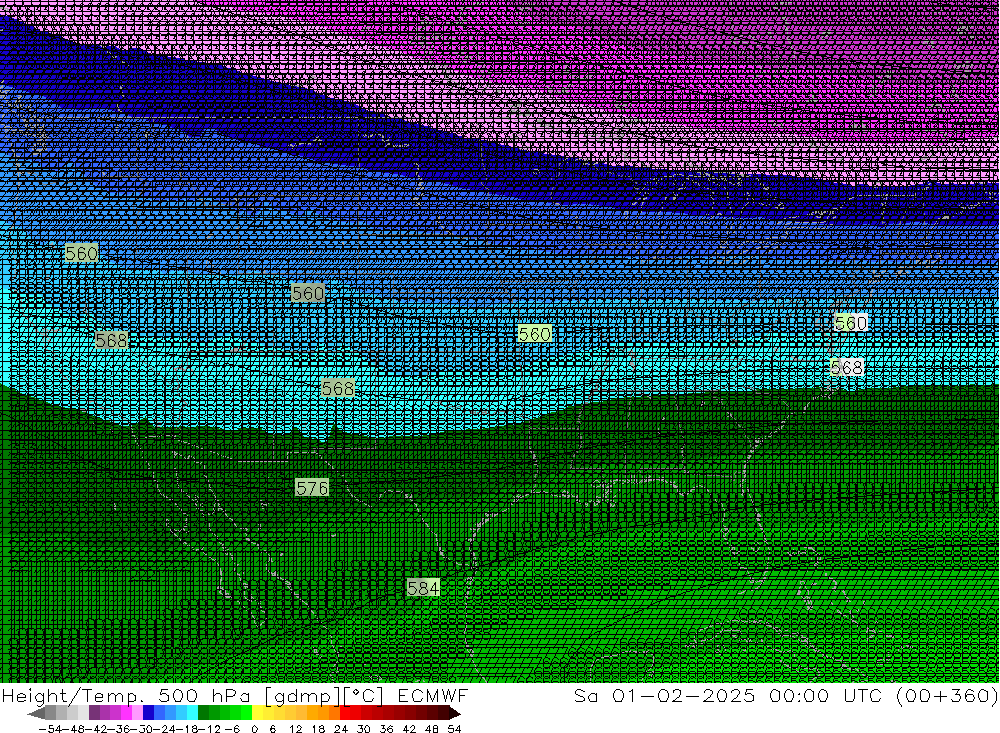This screenshot has width=1000, height=733.
Task: Click the leftmost 568 contour label
Action: pyautogui.click(x=112, y=340)
